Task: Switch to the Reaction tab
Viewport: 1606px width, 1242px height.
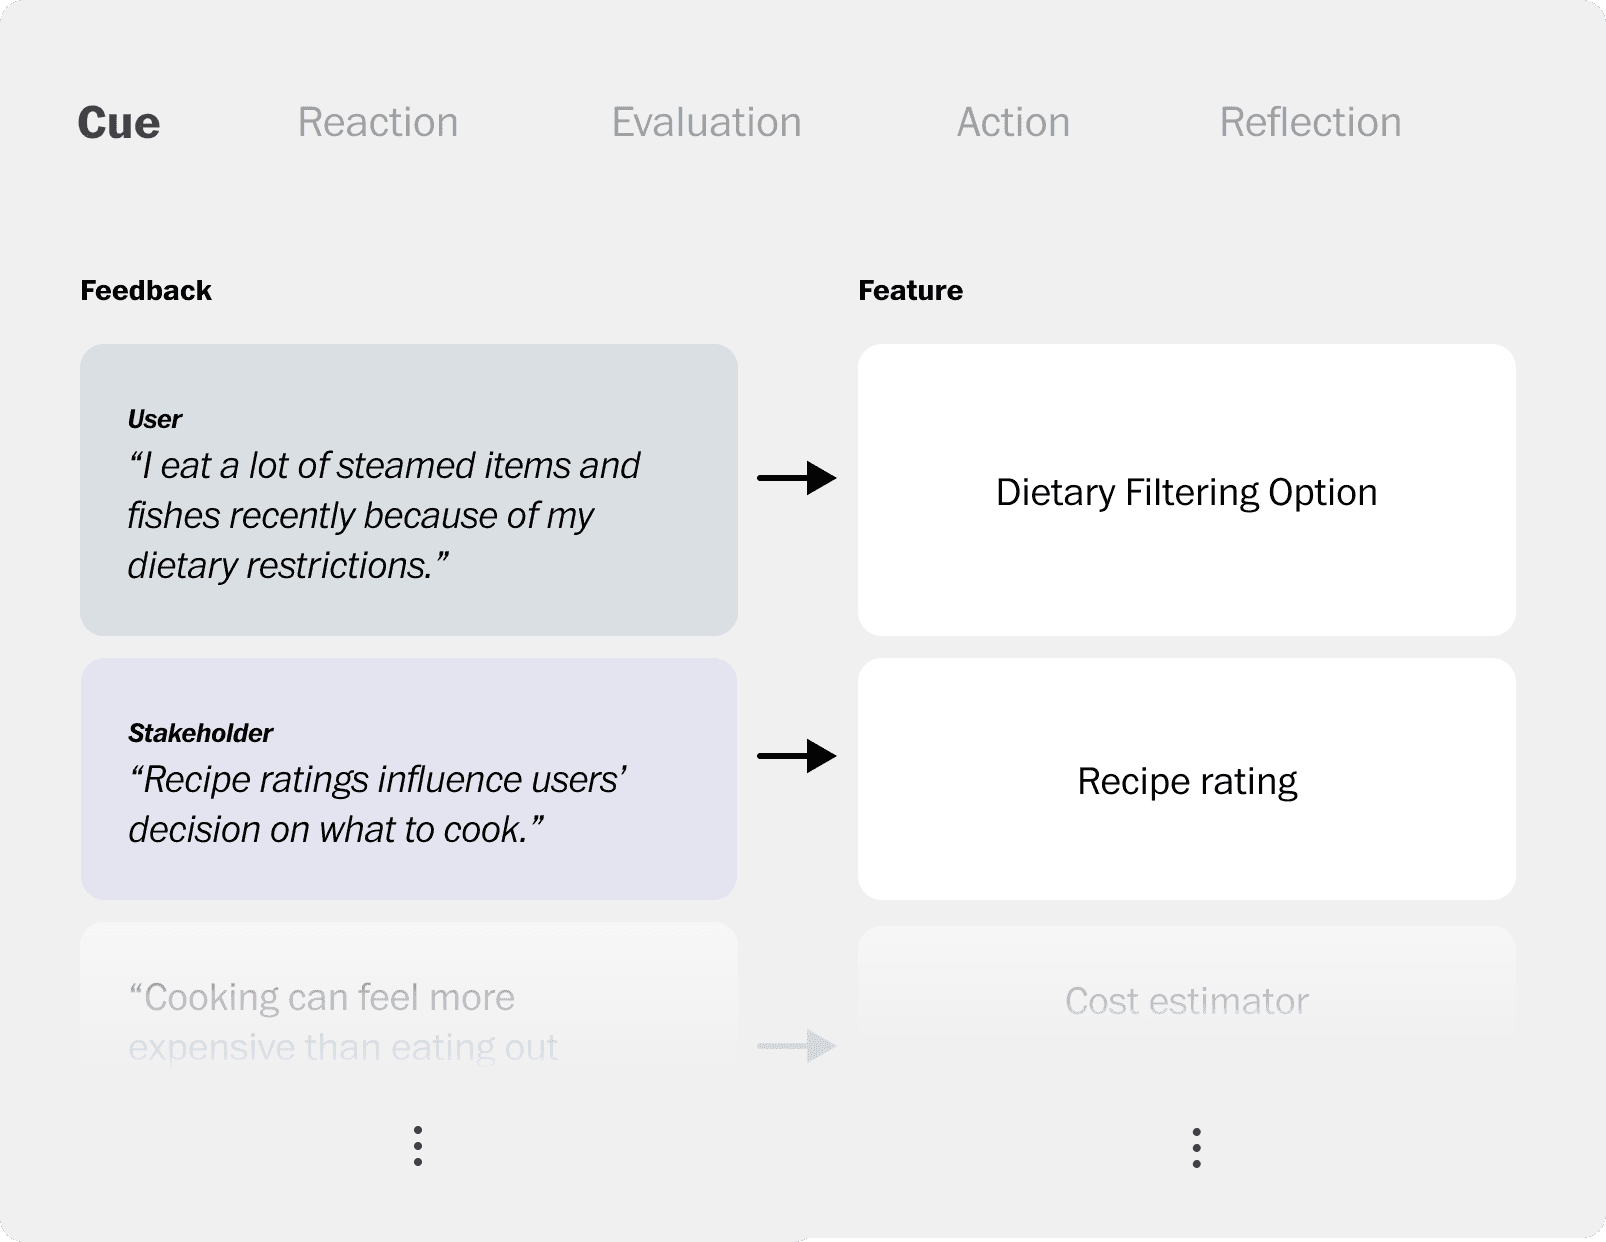Action: point(378,123)
